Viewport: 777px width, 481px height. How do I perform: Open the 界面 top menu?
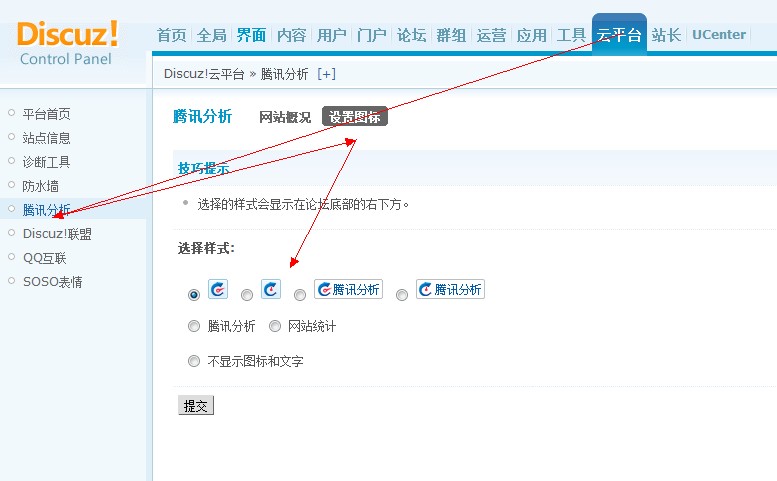coord(251,35)
